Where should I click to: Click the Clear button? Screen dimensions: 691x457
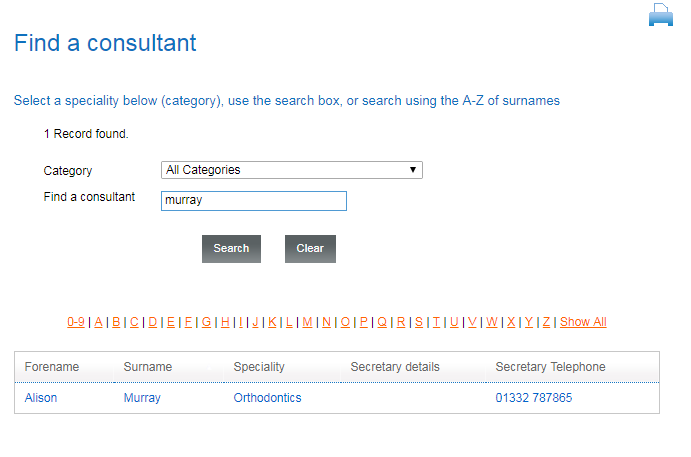(x=310, y=249)
